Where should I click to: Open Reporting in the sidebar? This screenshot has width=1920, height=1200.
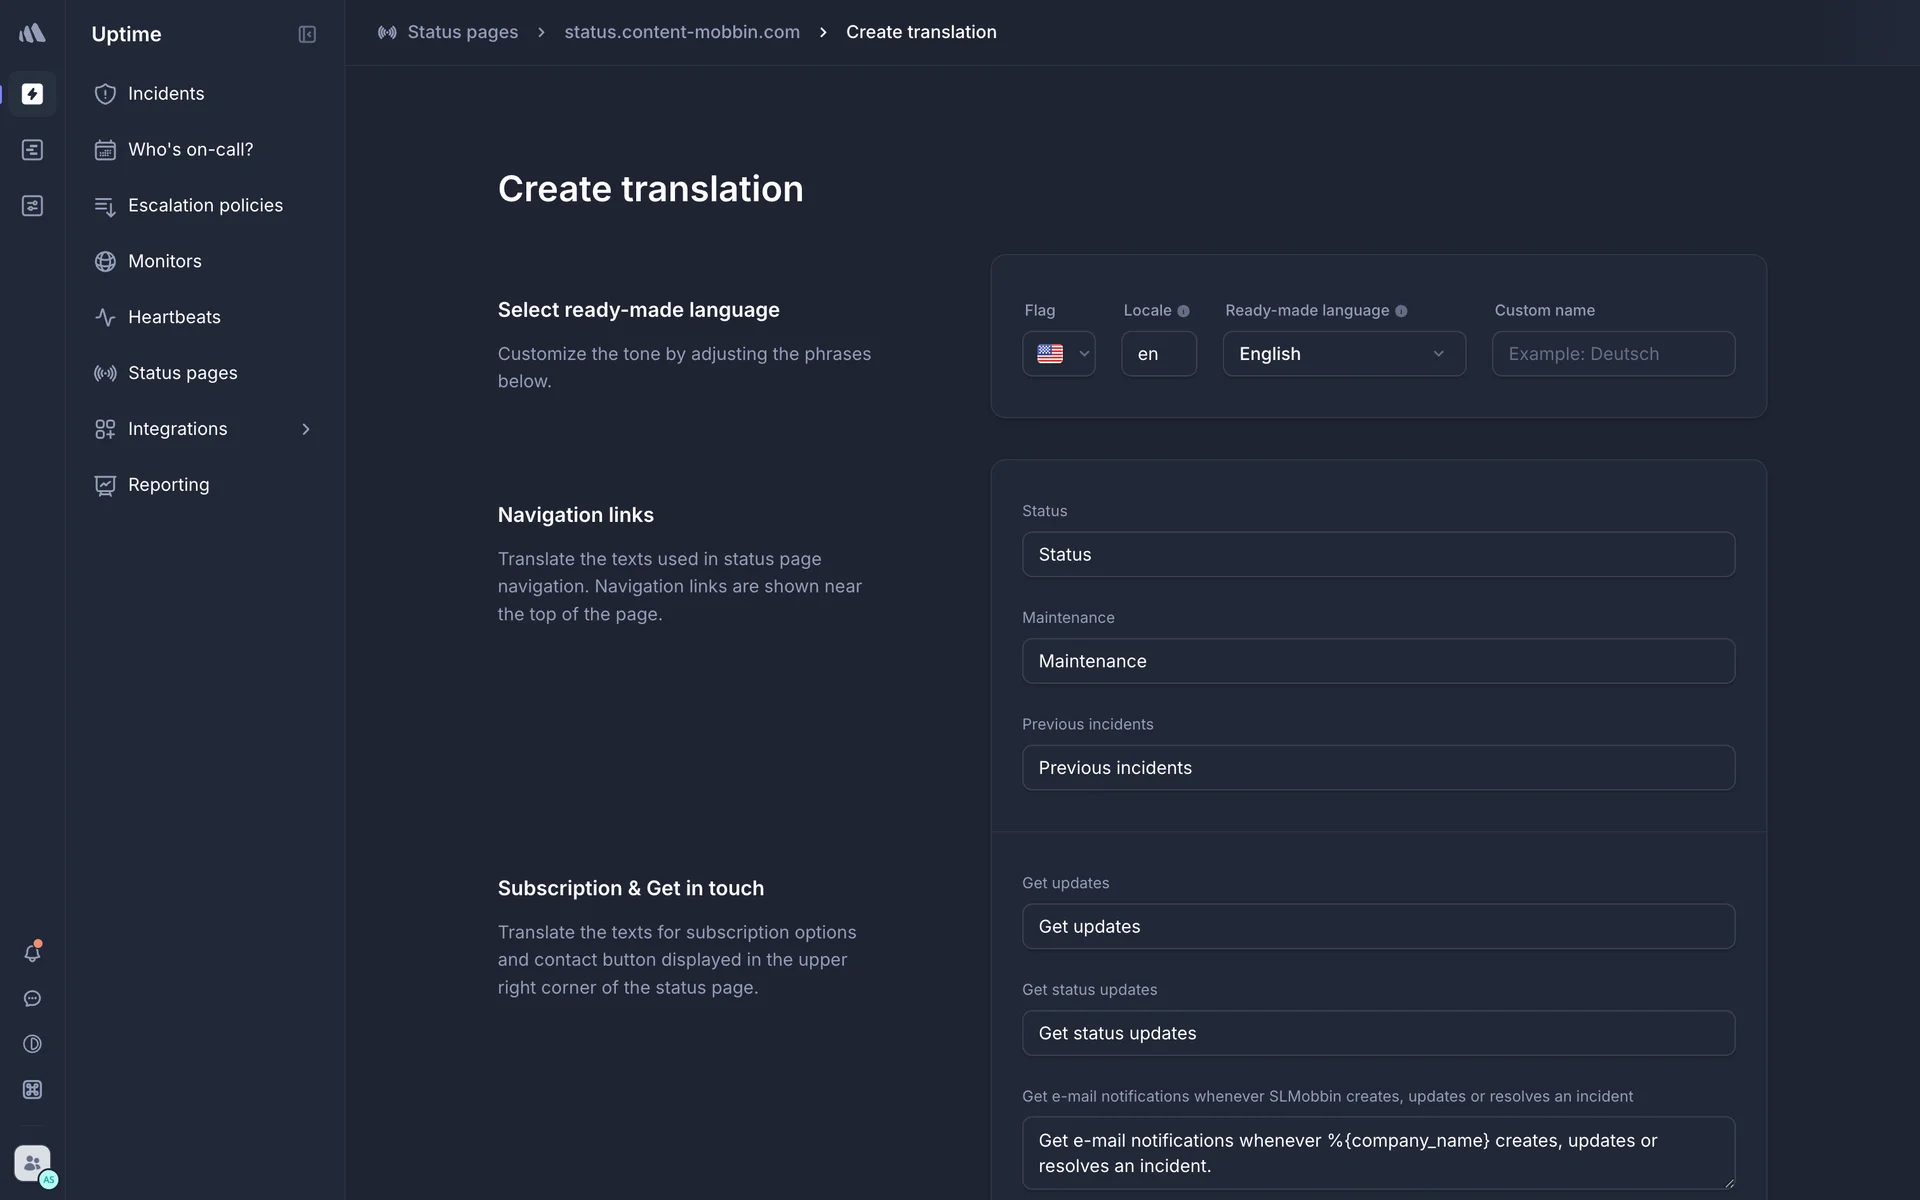point(168,485)
